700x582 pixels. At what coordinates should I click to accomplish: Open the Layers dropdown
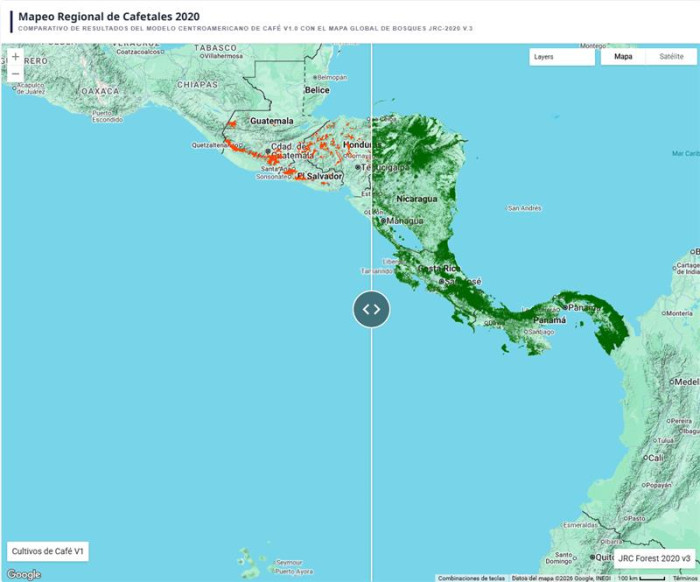pos(561,57)
